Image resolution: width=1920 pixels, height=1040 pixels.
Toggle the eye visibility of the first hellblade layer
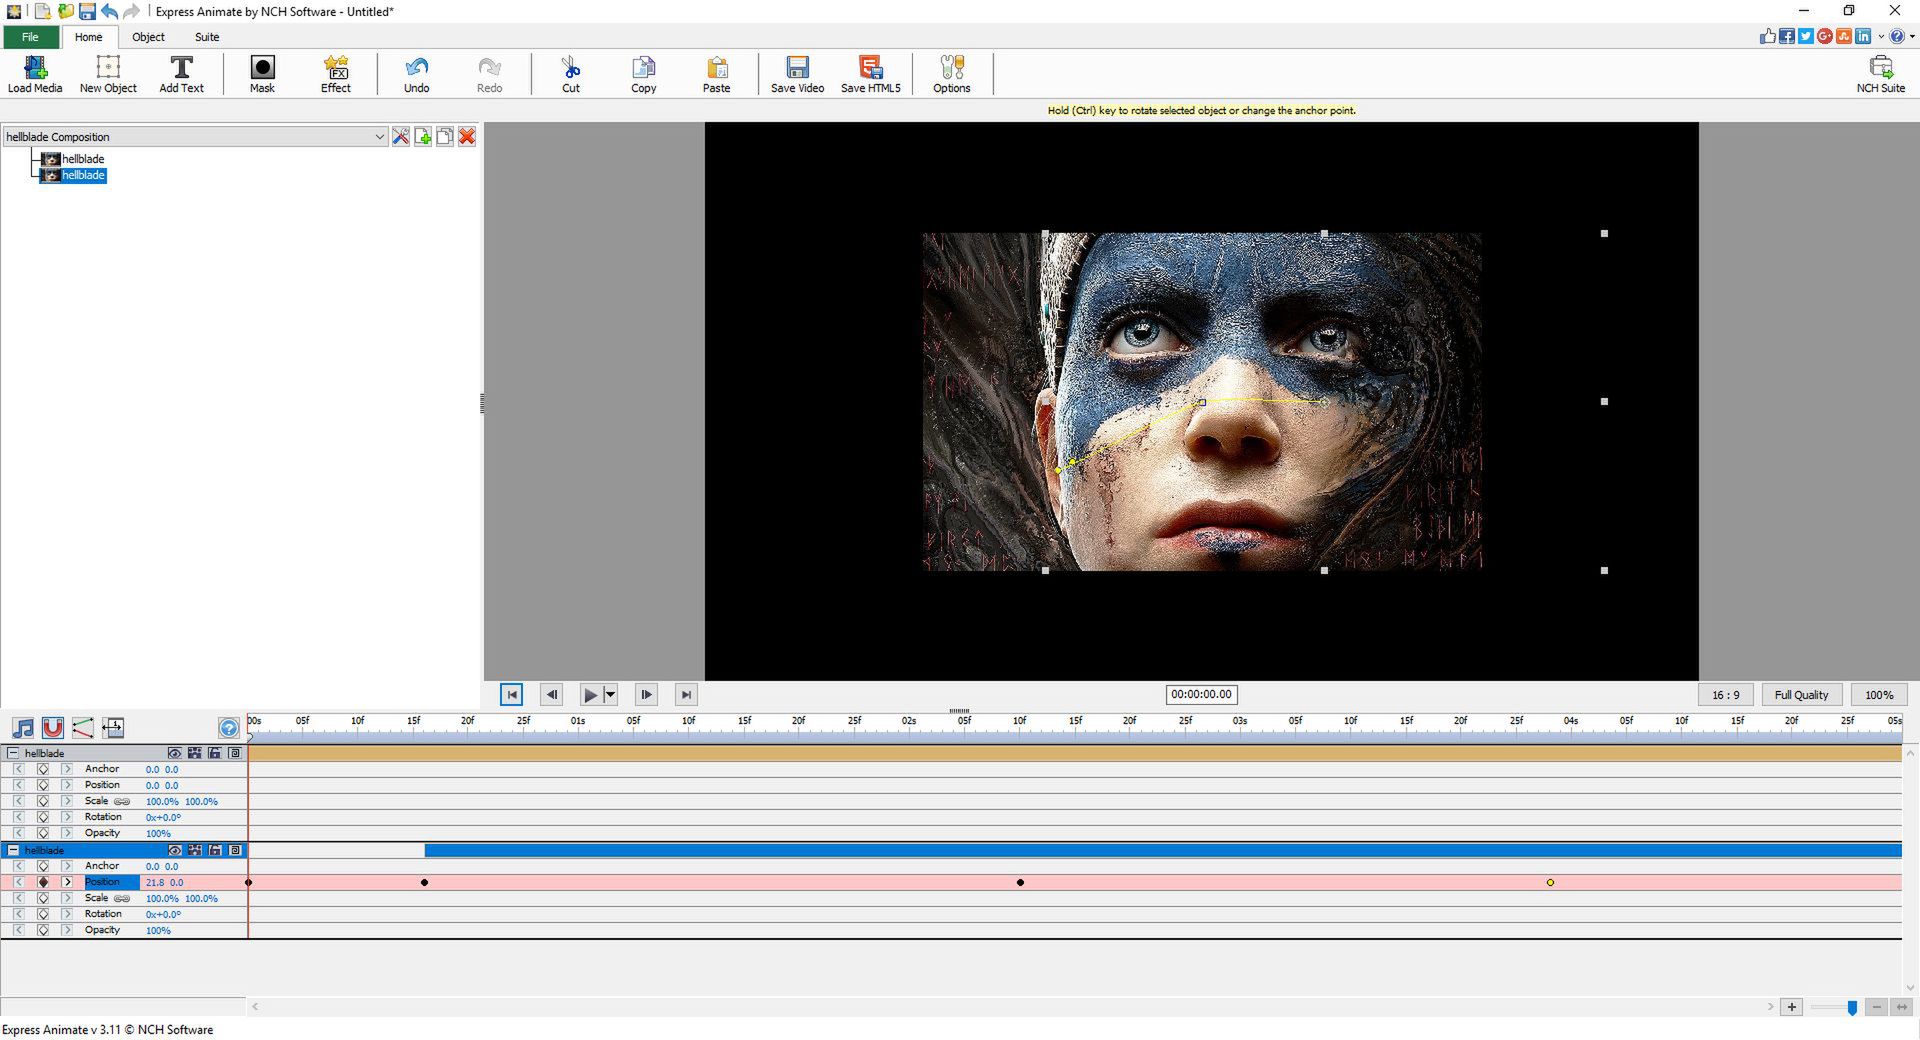coord(174,753)
